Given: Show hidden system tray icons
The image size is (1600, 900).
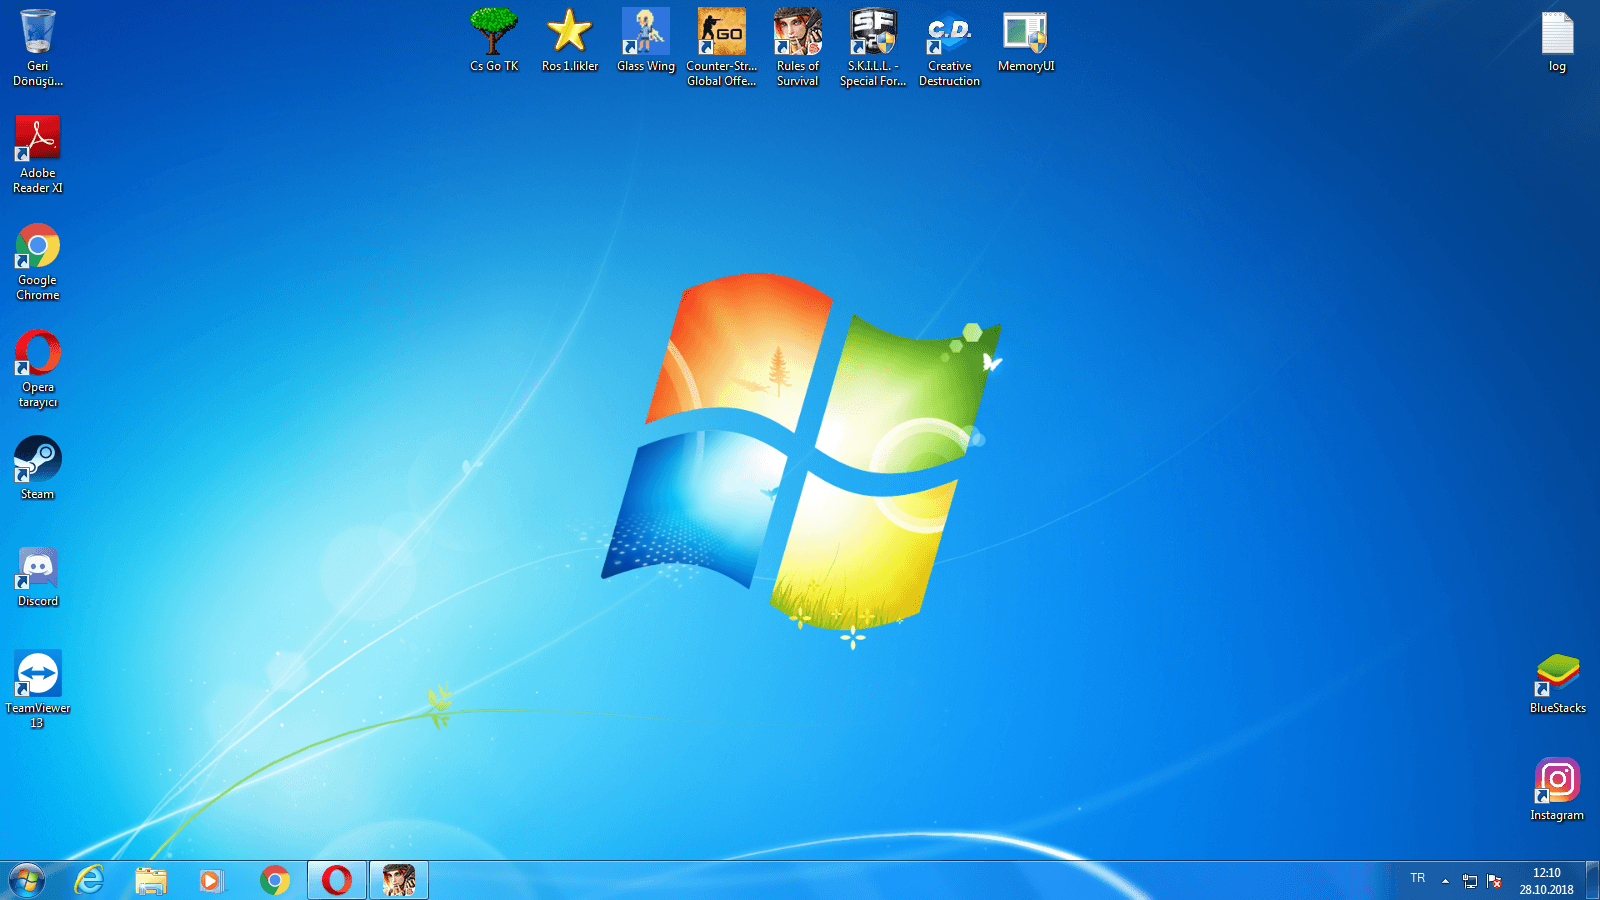Looking at the screenshot, I should (1445, 881).
